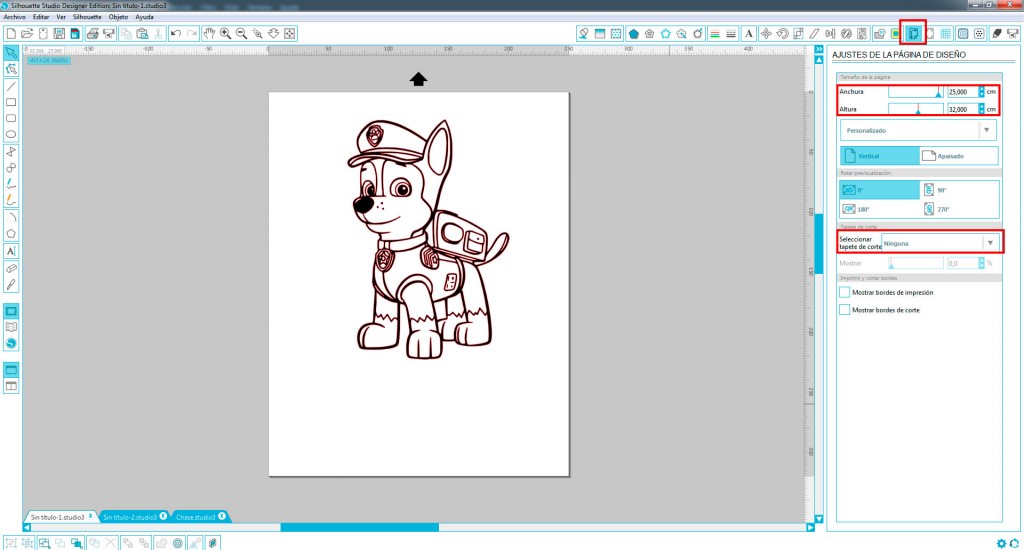Open a file using the folder icon
1024x550 pixels.
point(27,33)
